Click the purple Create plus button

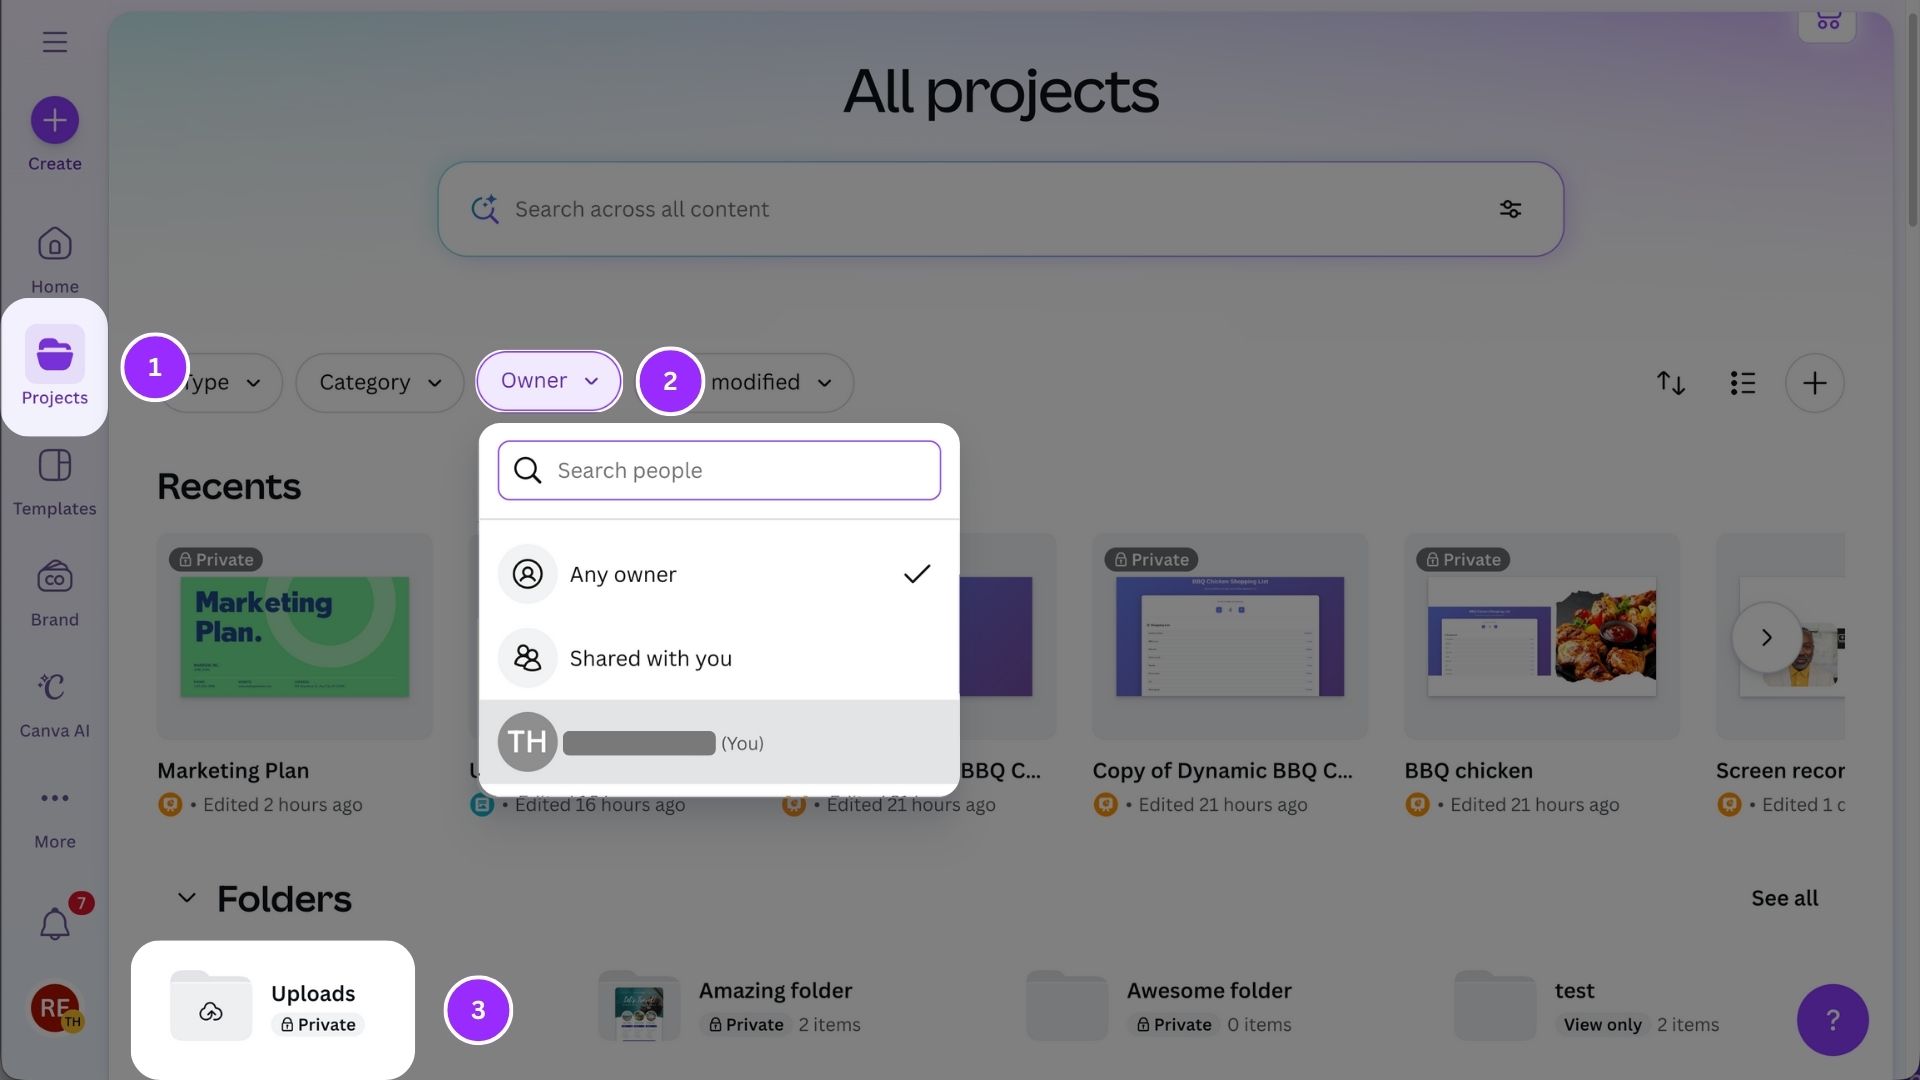click(55, 121)
